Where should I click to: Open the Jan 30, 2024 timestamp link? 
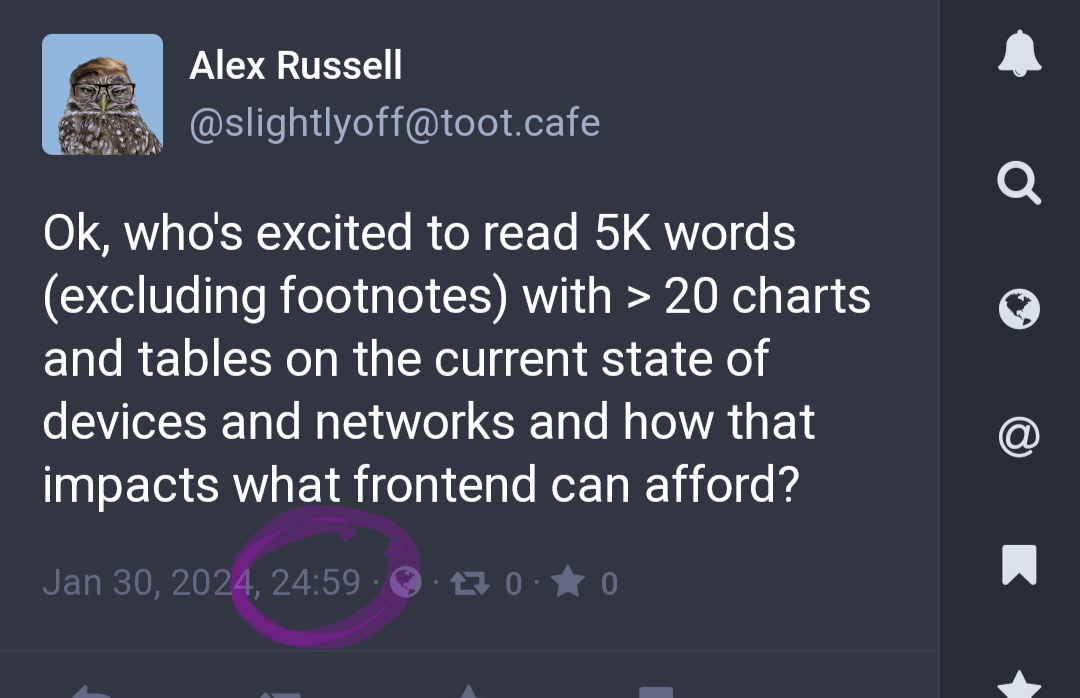[201, 582]
